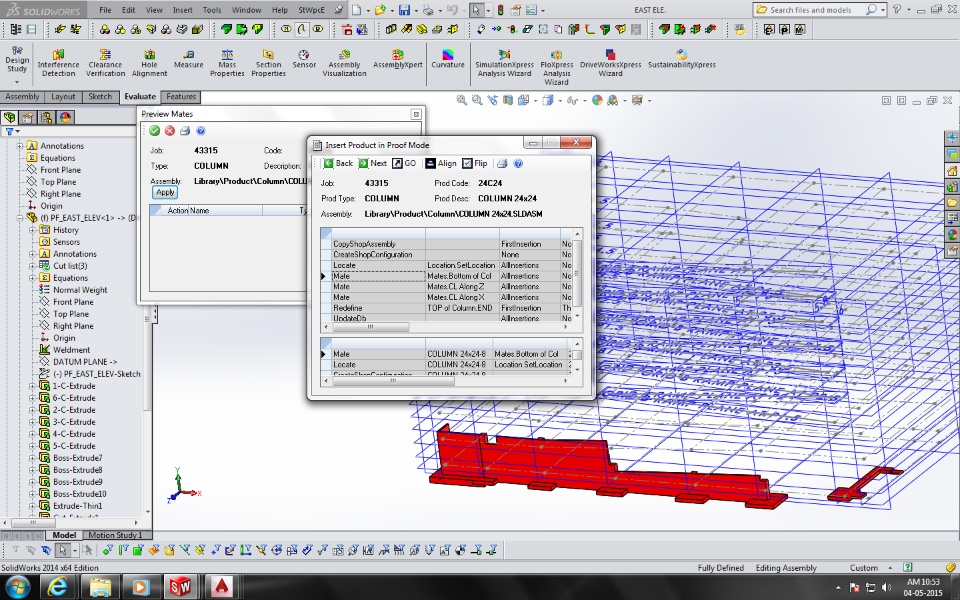Click help icon in Insert Product dialog
Viewport: 960px width, 600px height.
[x=518, y=163]
